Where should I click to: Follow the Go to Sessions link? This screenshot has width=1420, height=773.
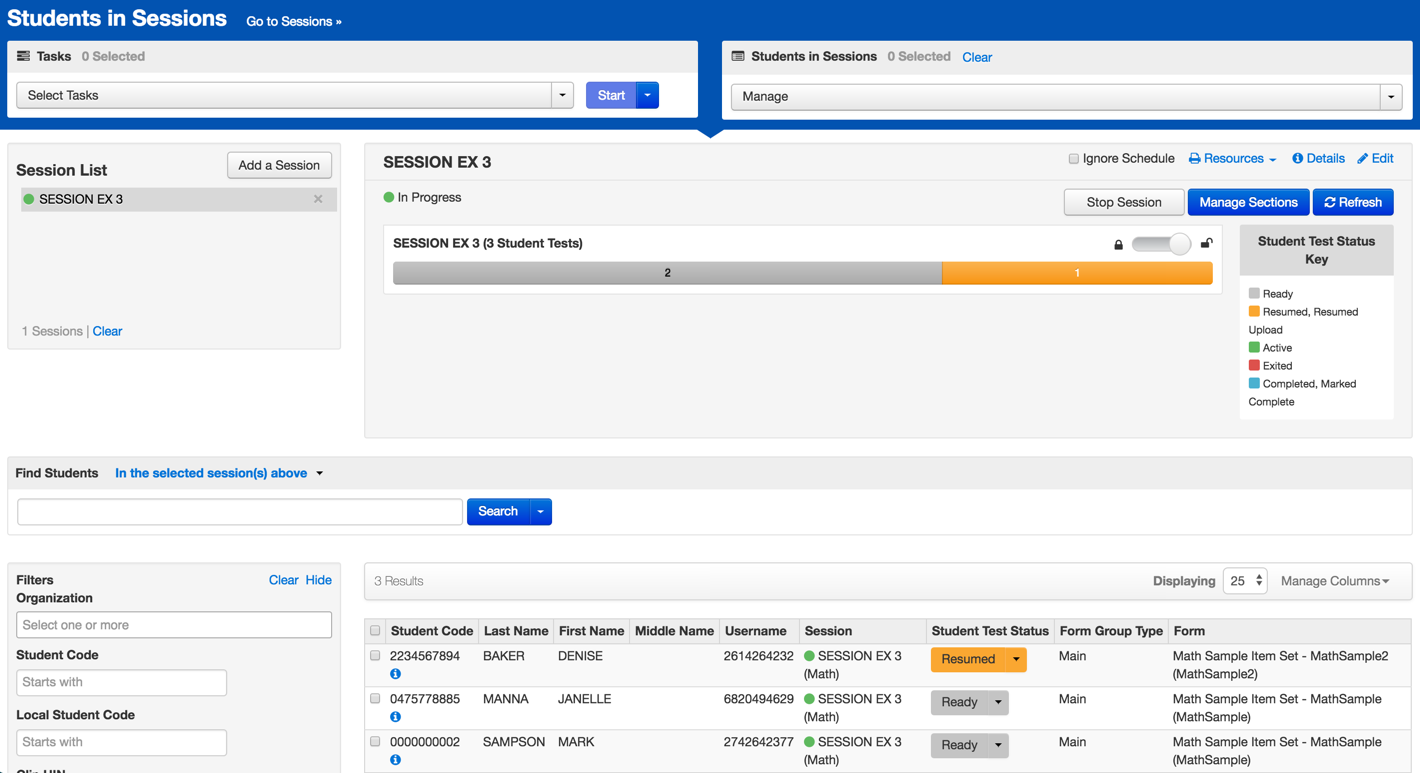coord(294,21)
